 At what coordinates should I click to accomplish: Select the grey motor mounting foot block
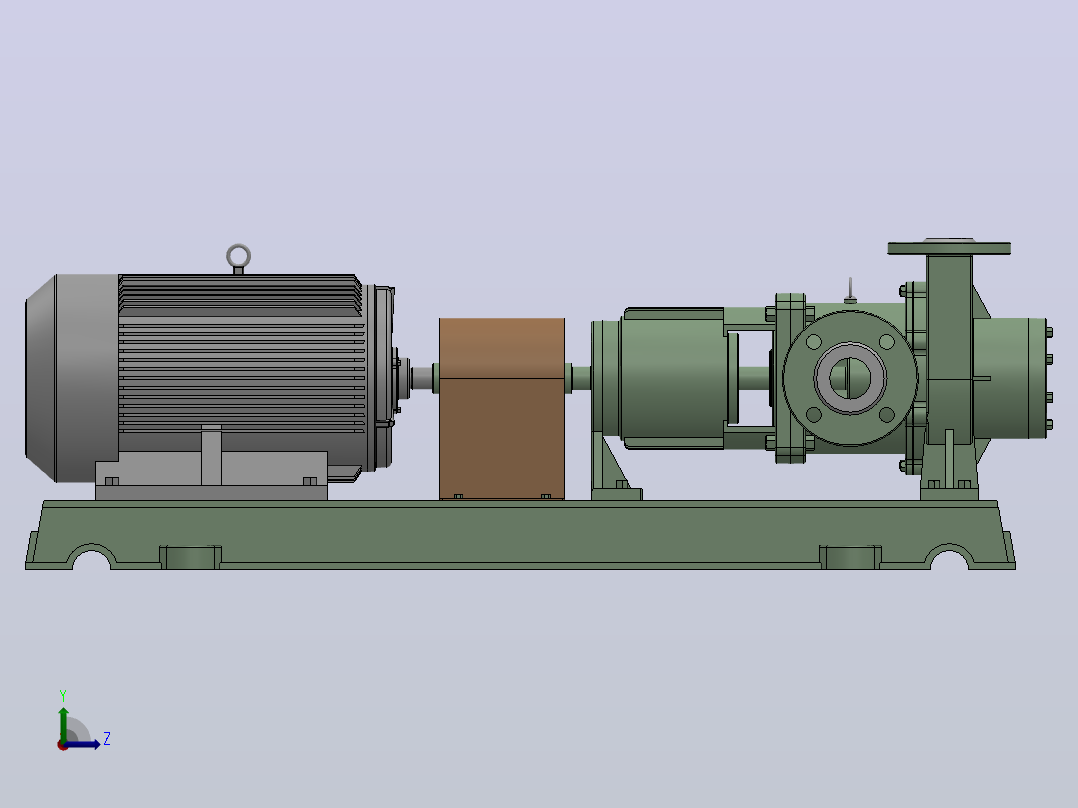[x=211, y=475]
